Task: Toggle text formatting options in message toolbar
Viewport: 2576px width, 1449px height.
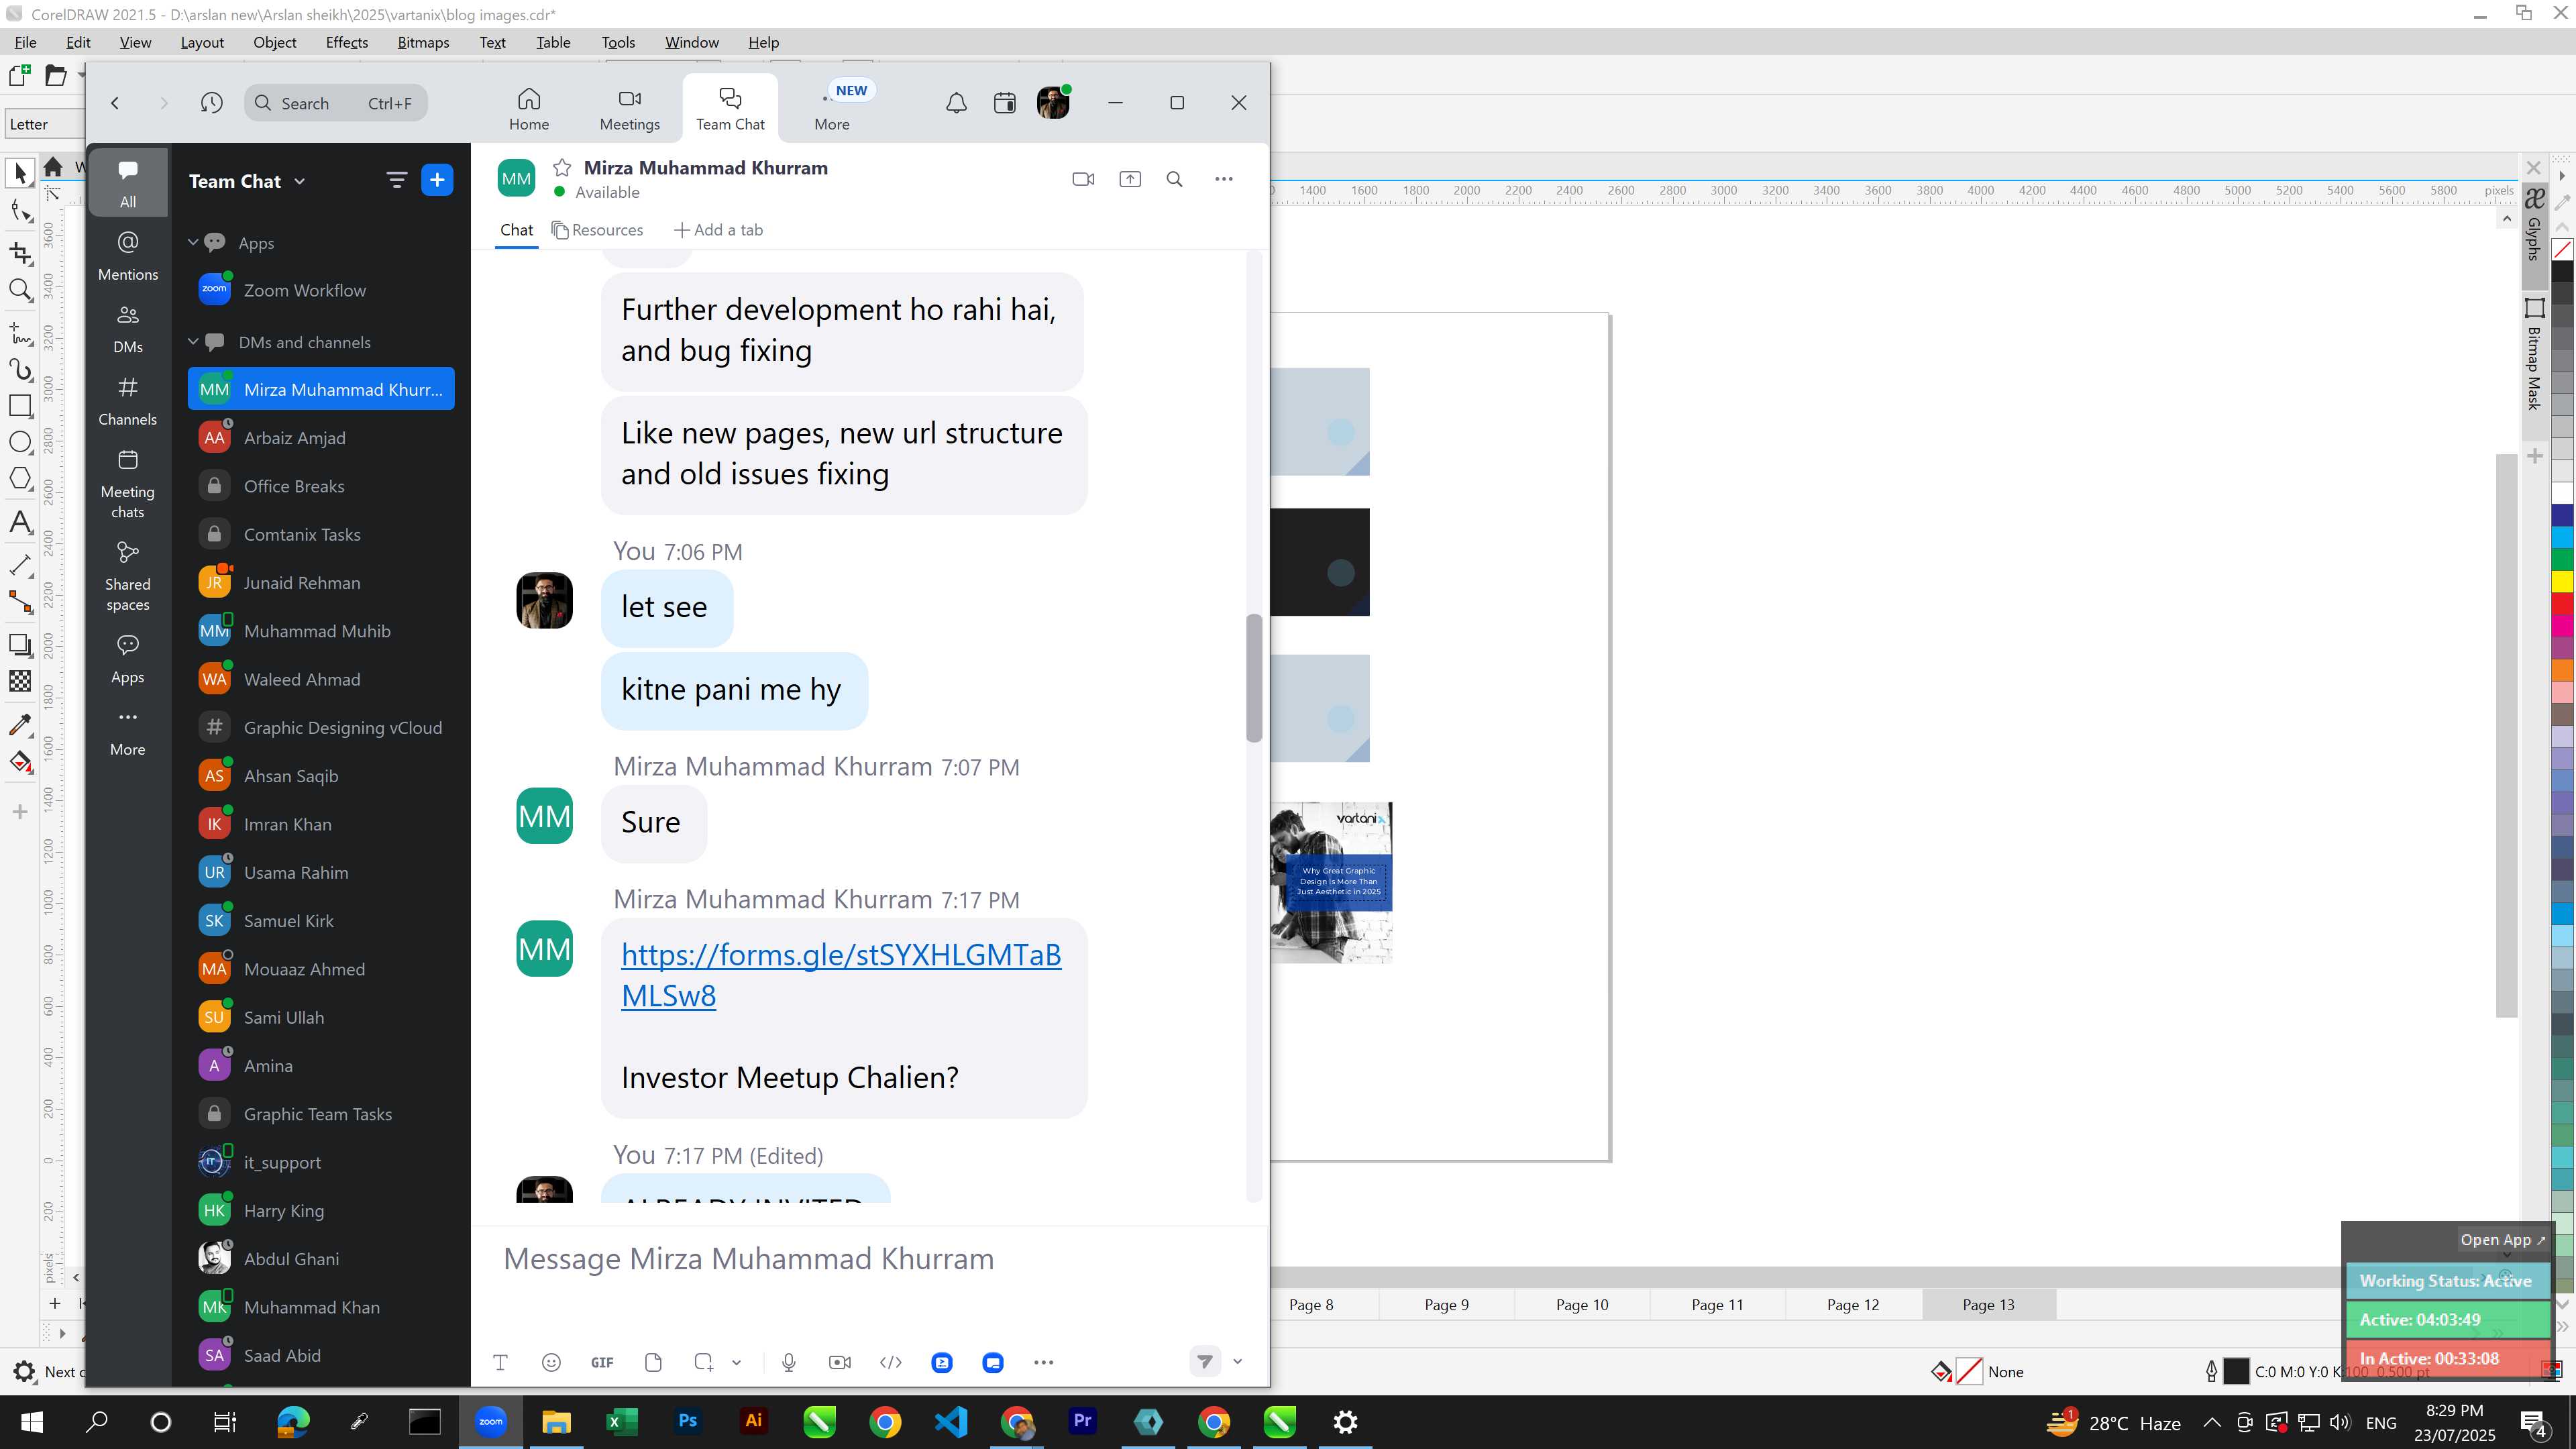Action: (500, 1362)
